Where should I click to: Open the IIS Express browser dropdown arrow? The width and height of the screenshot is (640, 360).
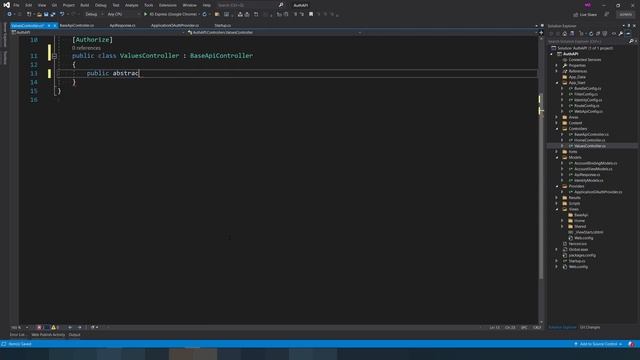coord(199,14)
